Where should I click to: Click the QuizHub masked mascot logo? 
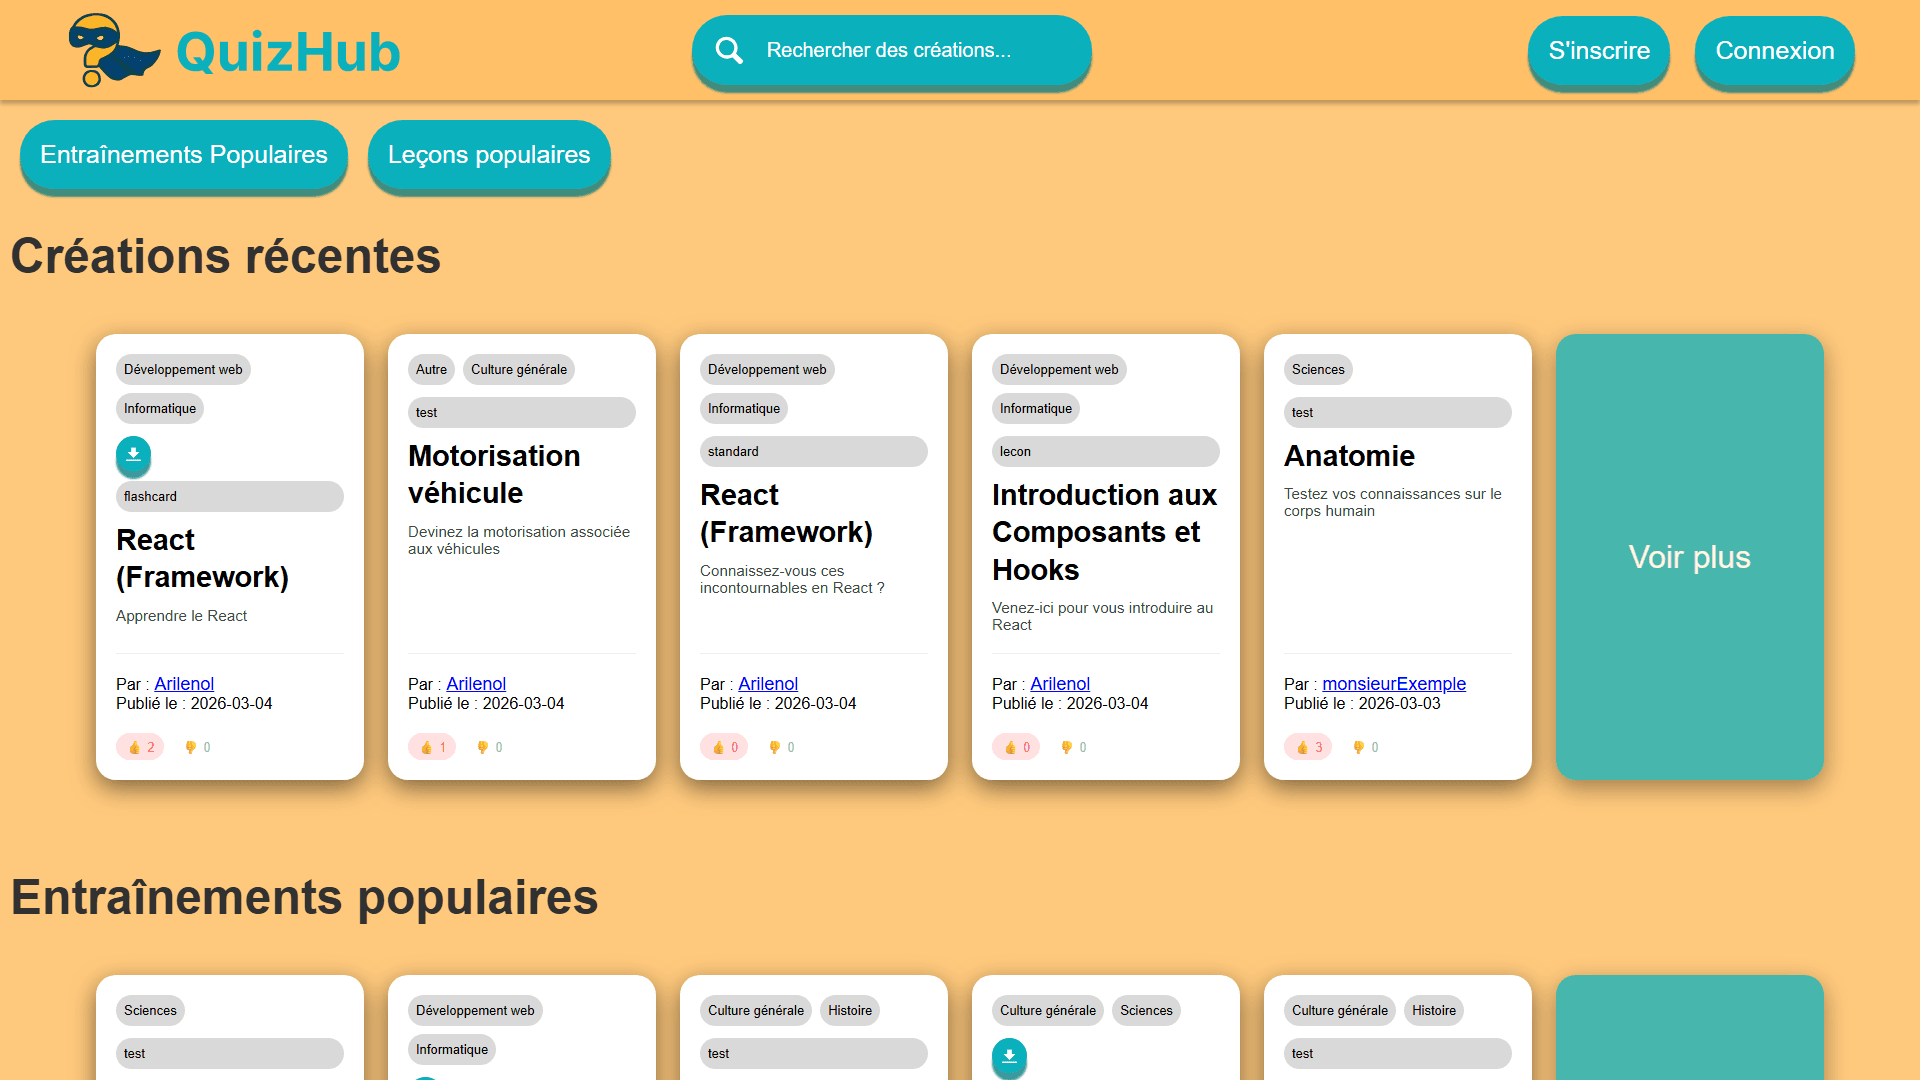pos(113,50)
